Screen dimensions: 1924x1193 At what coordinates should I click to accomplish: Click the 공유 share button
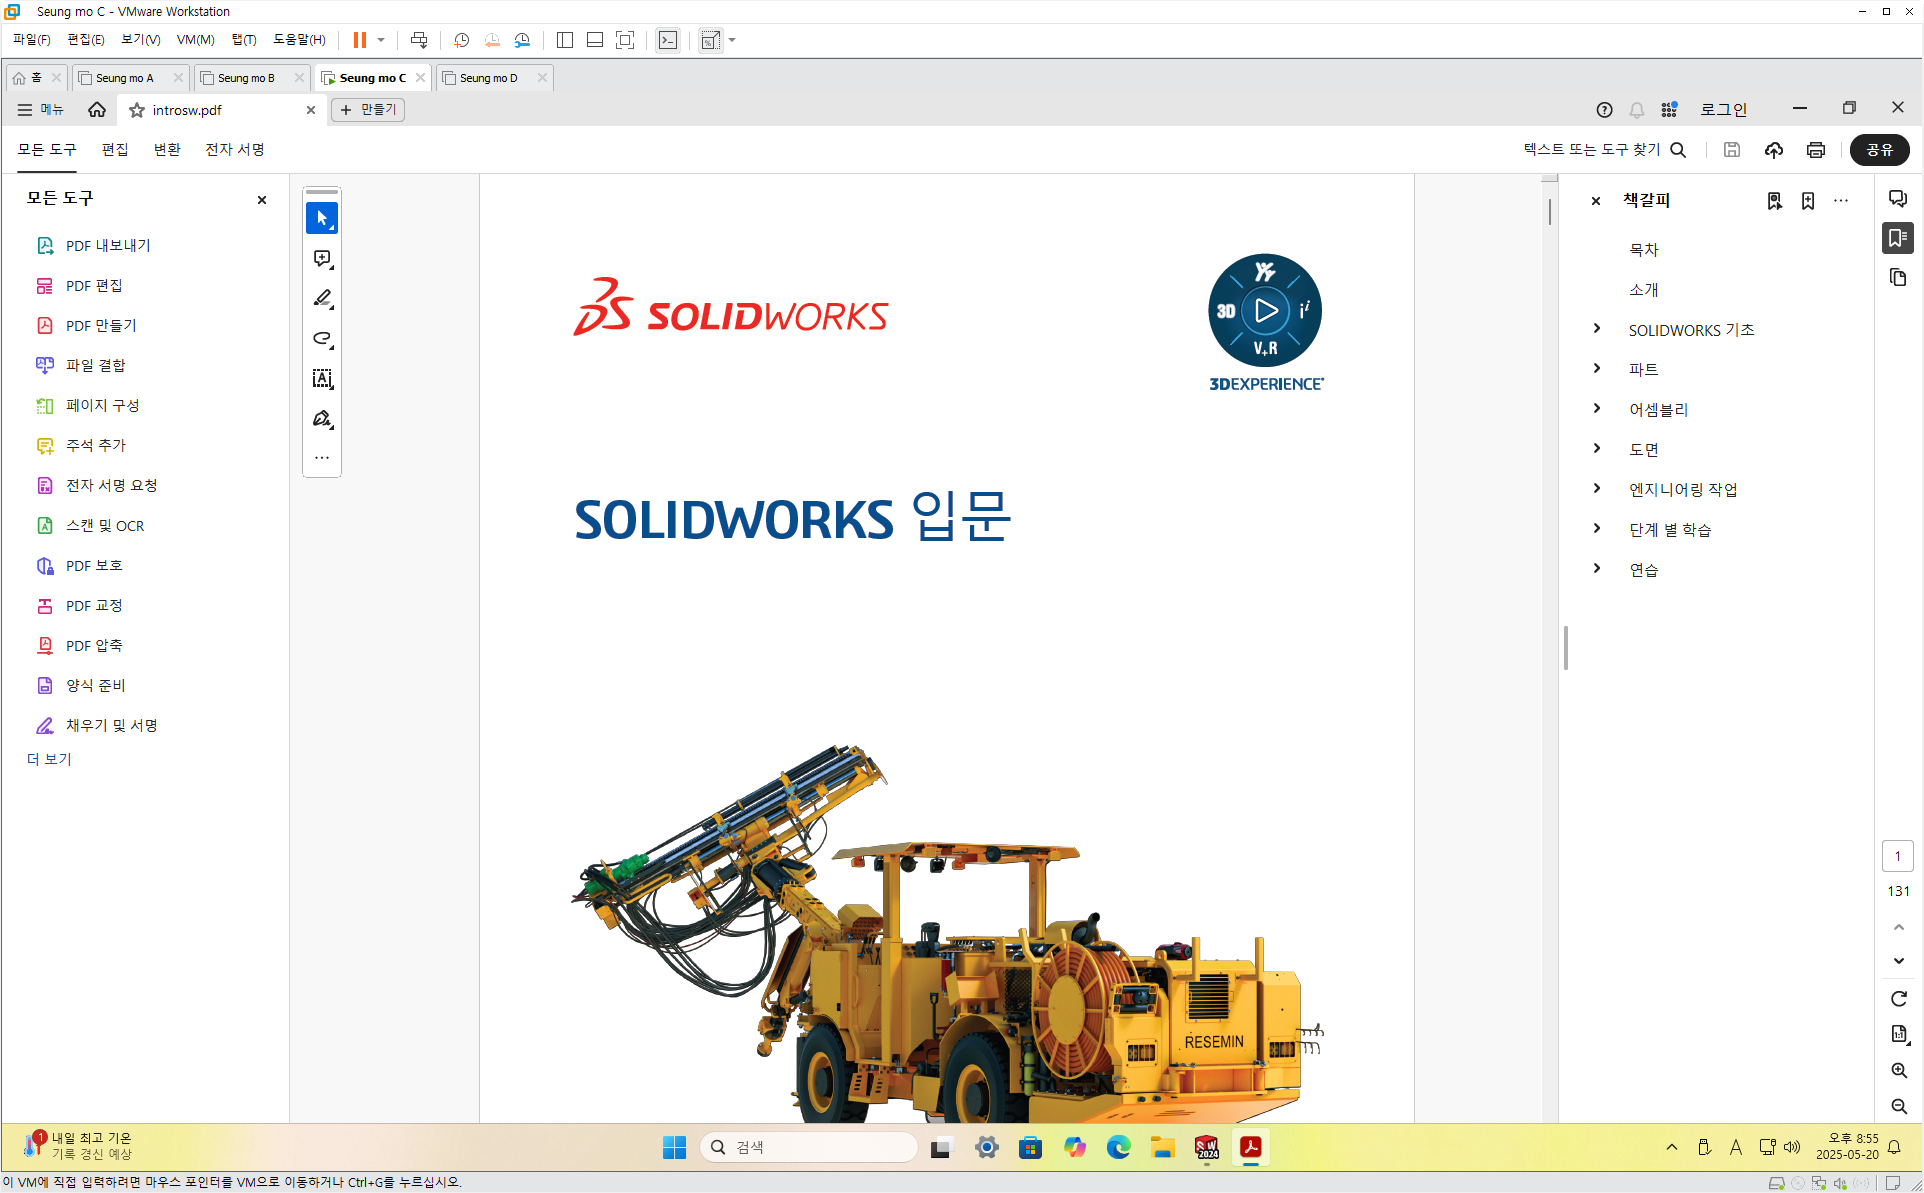click(1879, 150)
